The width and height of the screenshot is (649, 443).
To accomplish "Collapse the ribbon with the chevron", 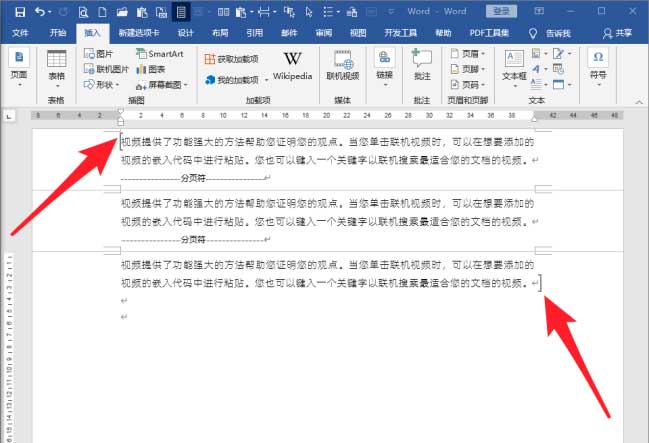I will [639, 102].
